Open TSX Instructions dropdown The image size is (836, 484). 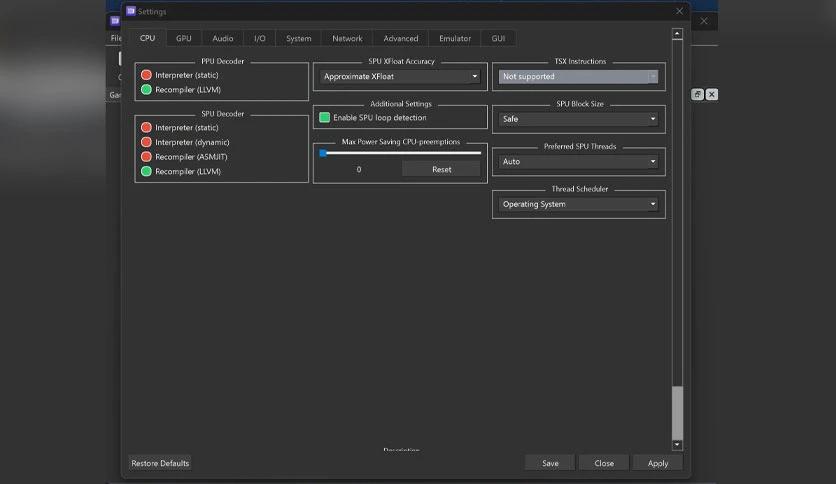pyautogui.click(x=578, y=76)
